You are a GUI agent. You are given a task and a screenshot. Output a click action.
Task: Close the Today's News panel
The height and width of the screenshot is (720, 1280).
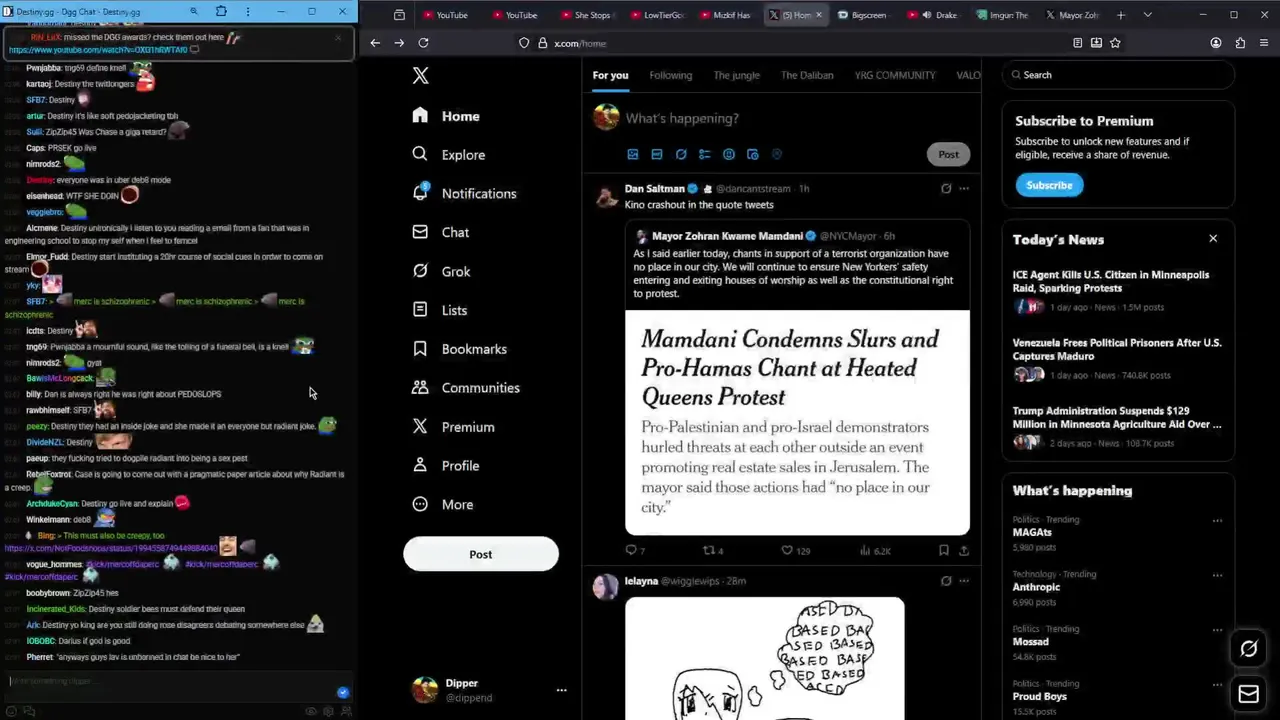(1213, 238)
